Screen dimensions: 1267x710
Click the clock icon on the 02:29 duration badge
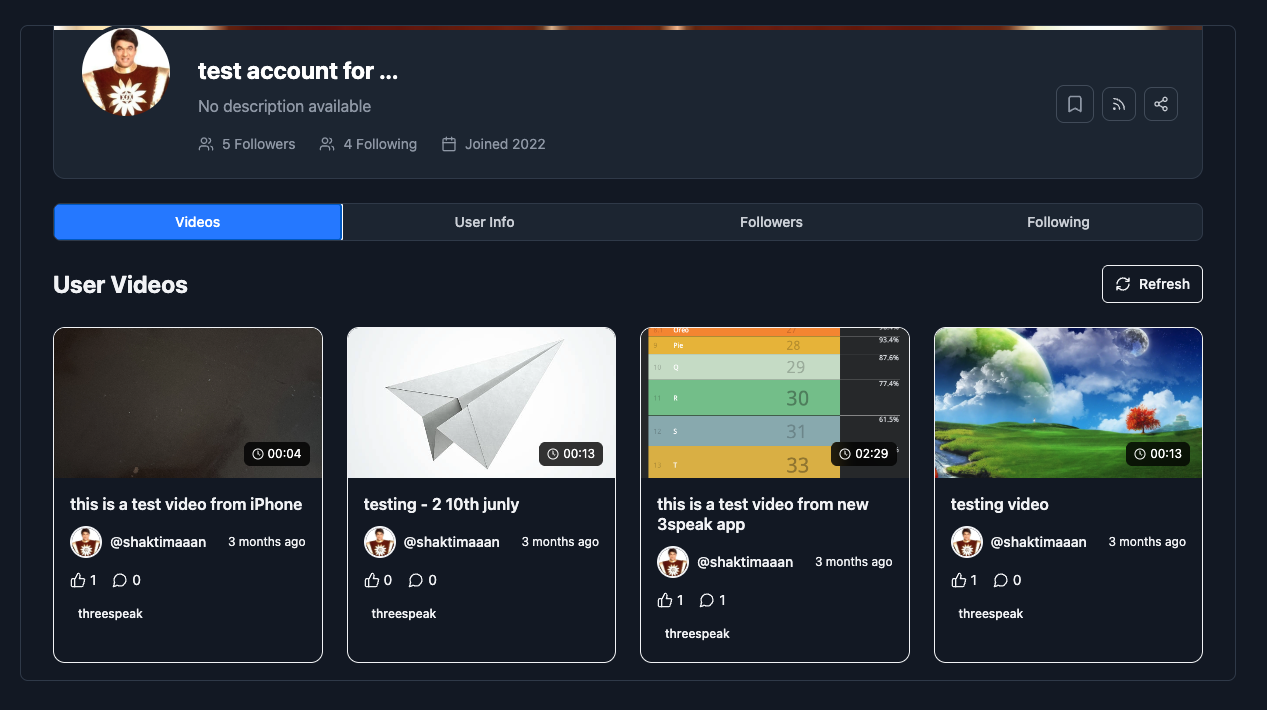[x=846, y=453]
